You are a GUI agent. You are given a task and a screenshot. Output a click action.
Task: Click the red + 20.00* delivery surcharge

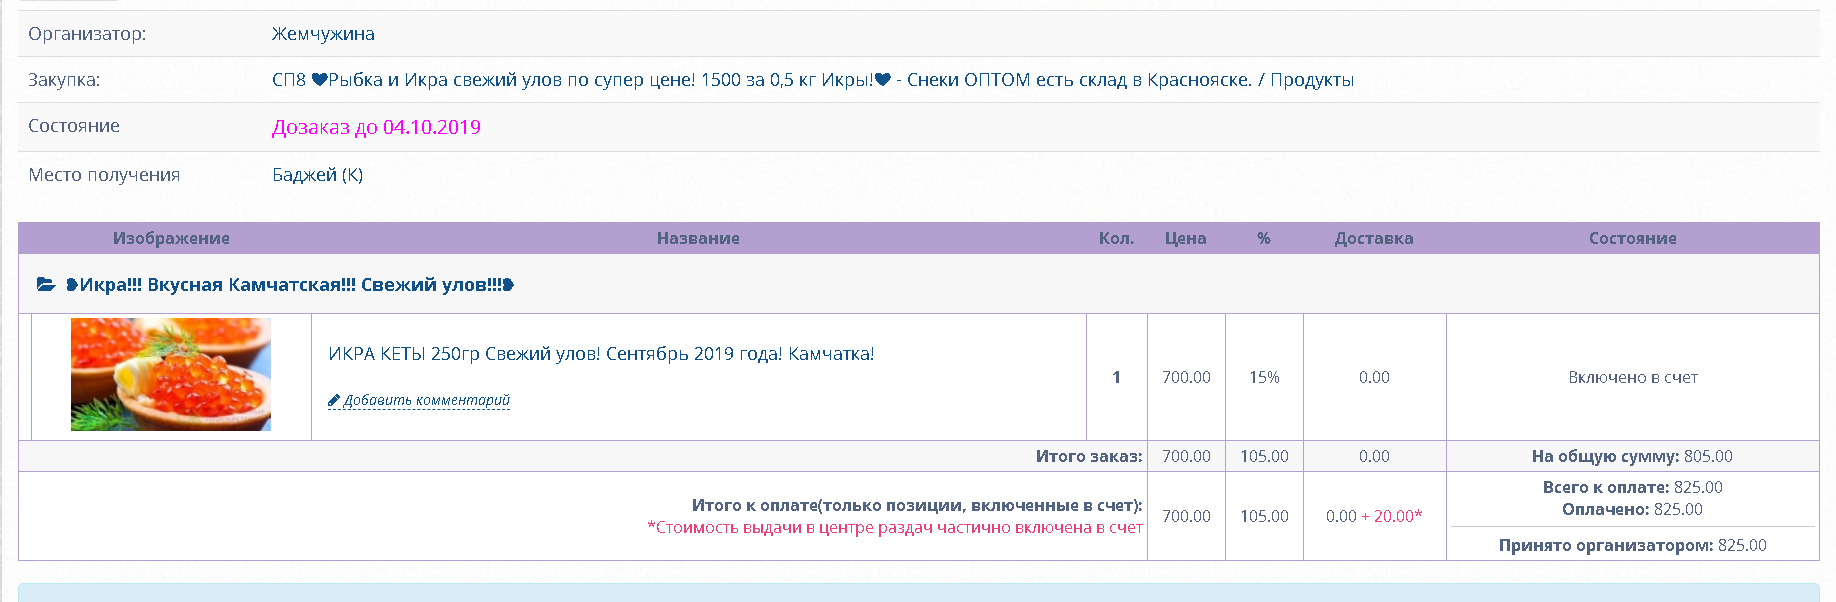pyautogui.click(x=1392, y=516)
